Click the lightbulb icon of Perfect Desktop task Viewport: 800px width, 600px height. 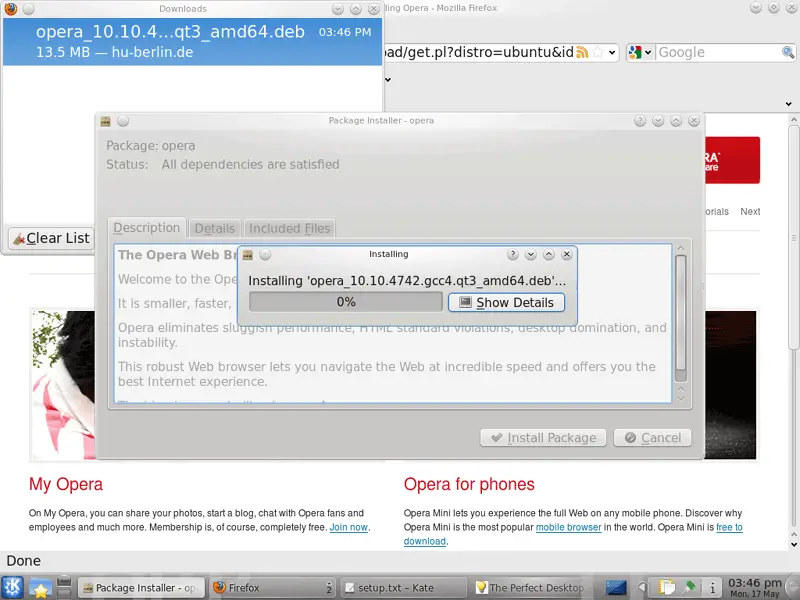pos(481,588)
